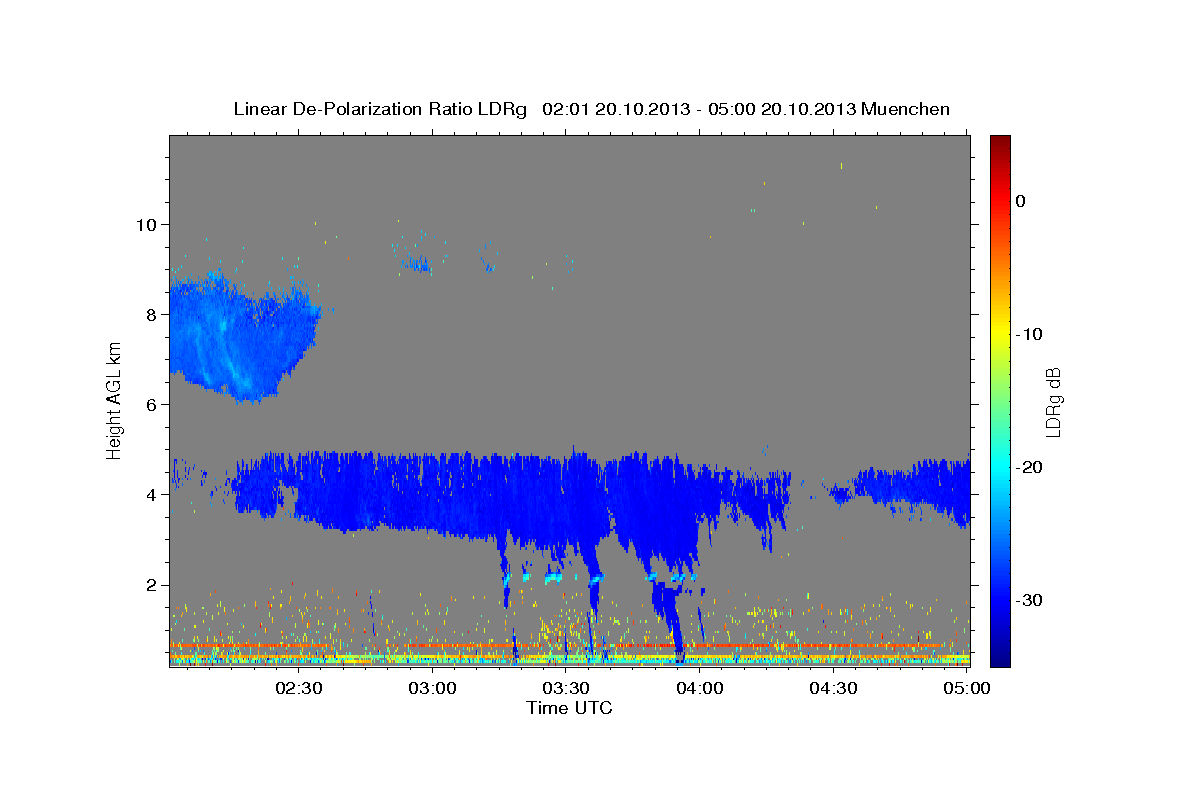This screenshot has height=800, width=1200.
Task: Click the height tick label 8
Action: (x=150, y=314)
